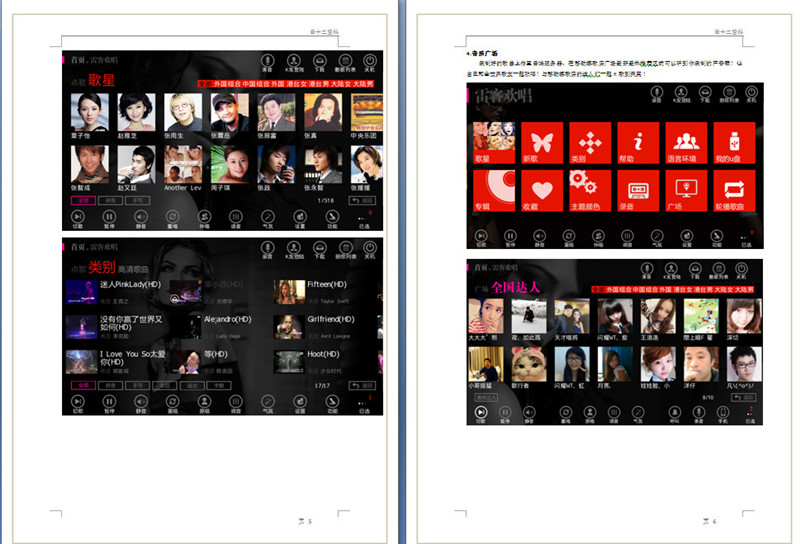The image size is (800, 544).
Task: Click the 下载 icon on the 全国达人 screen
Action: click(x=695, y=270)
